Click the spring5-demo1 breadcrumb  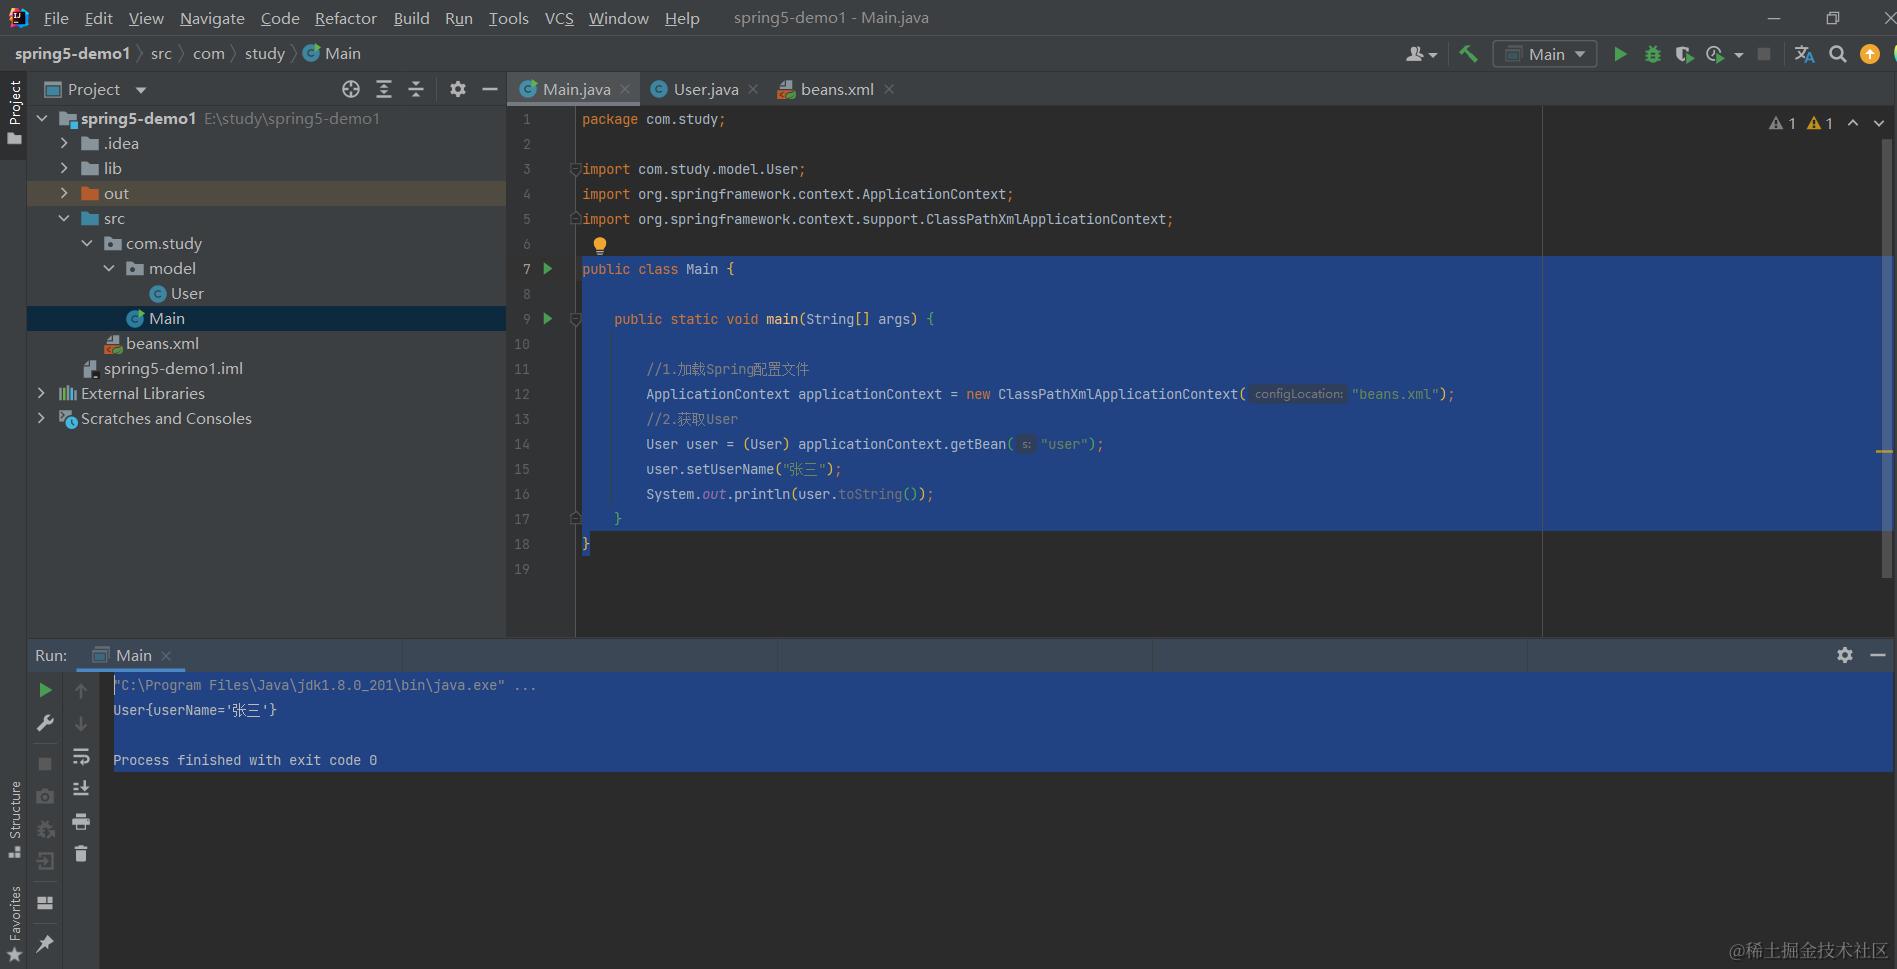(72, 53)
